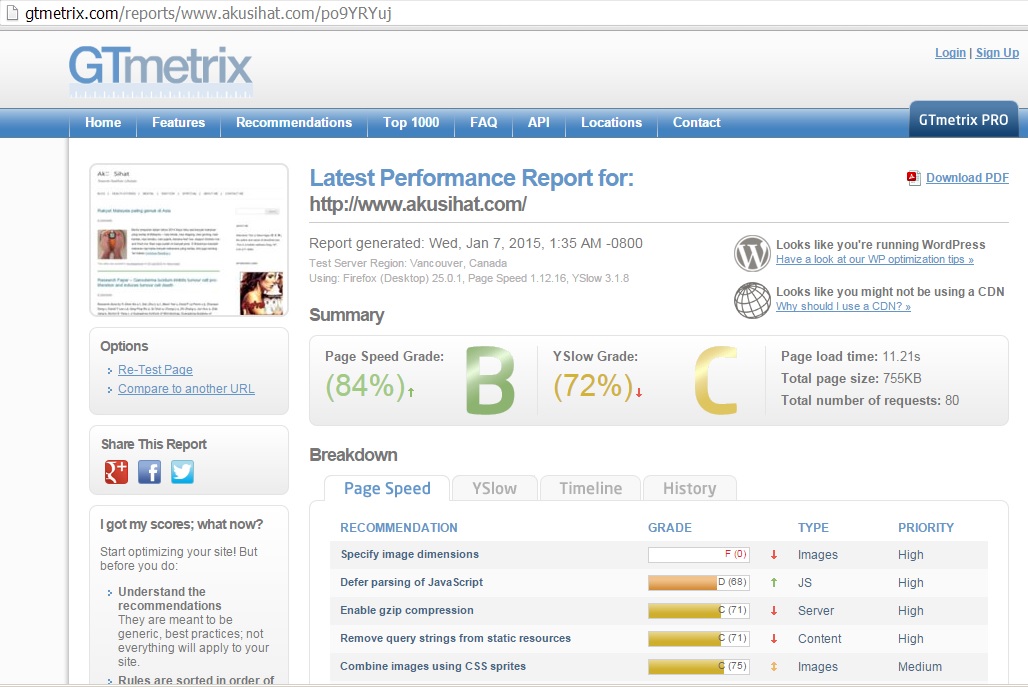Share report on Facebook
The height and width of the screenshot is (687, 1028).
click(149, 471)
